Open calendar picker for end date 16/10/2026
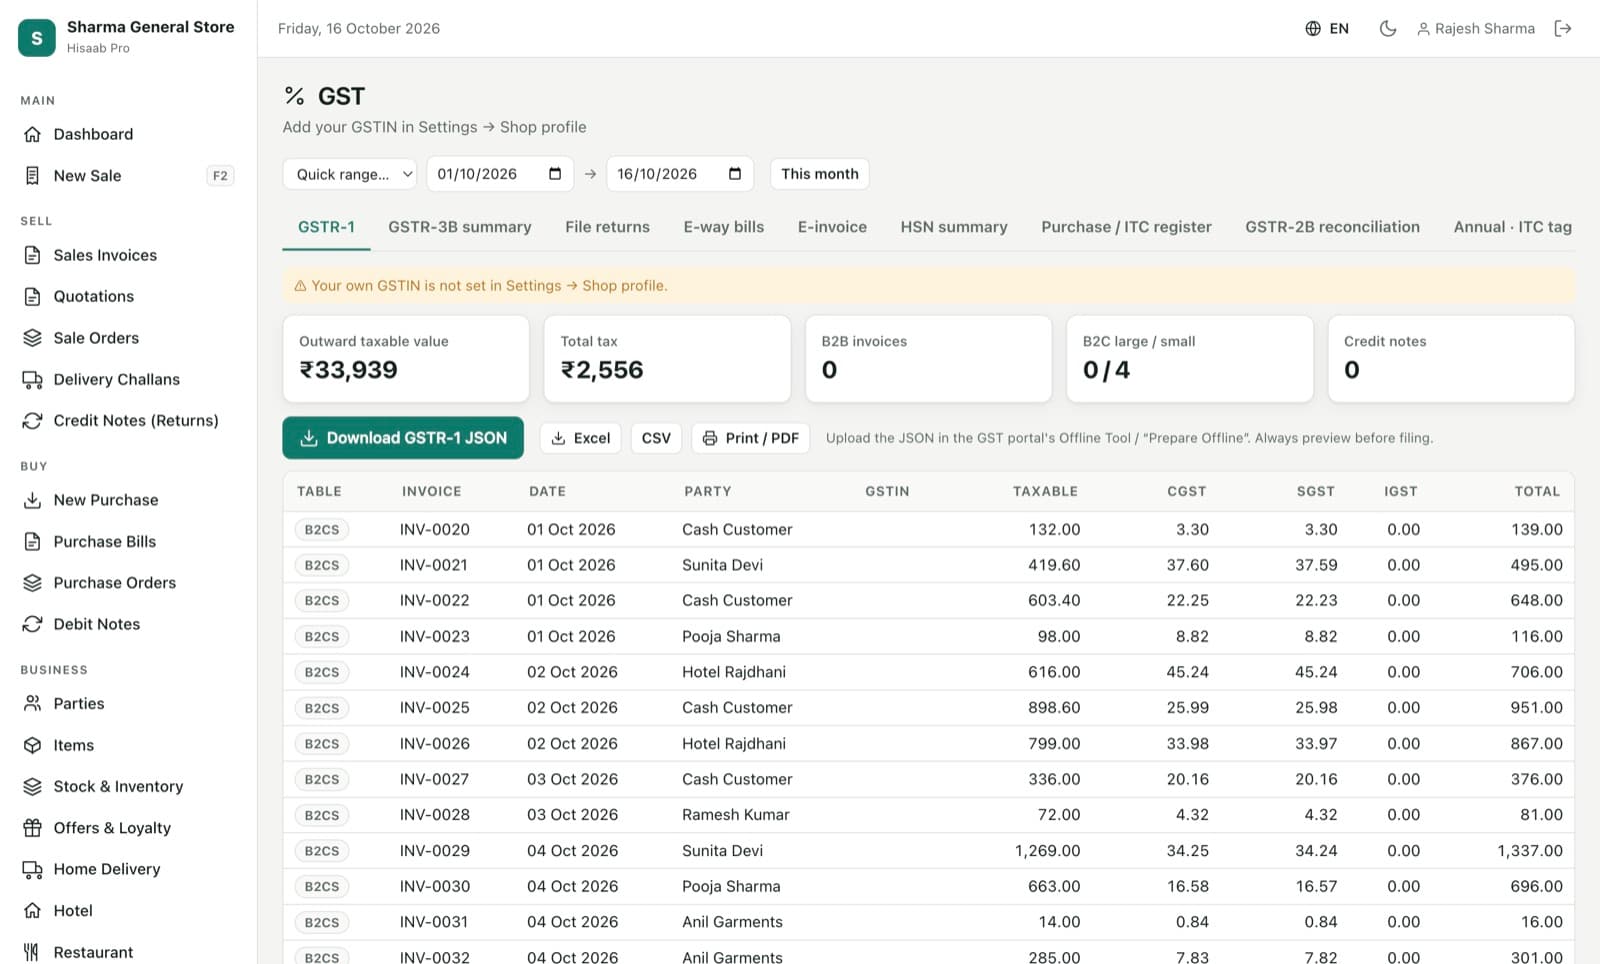The image size is (1600, 964). tap(735, 174)
